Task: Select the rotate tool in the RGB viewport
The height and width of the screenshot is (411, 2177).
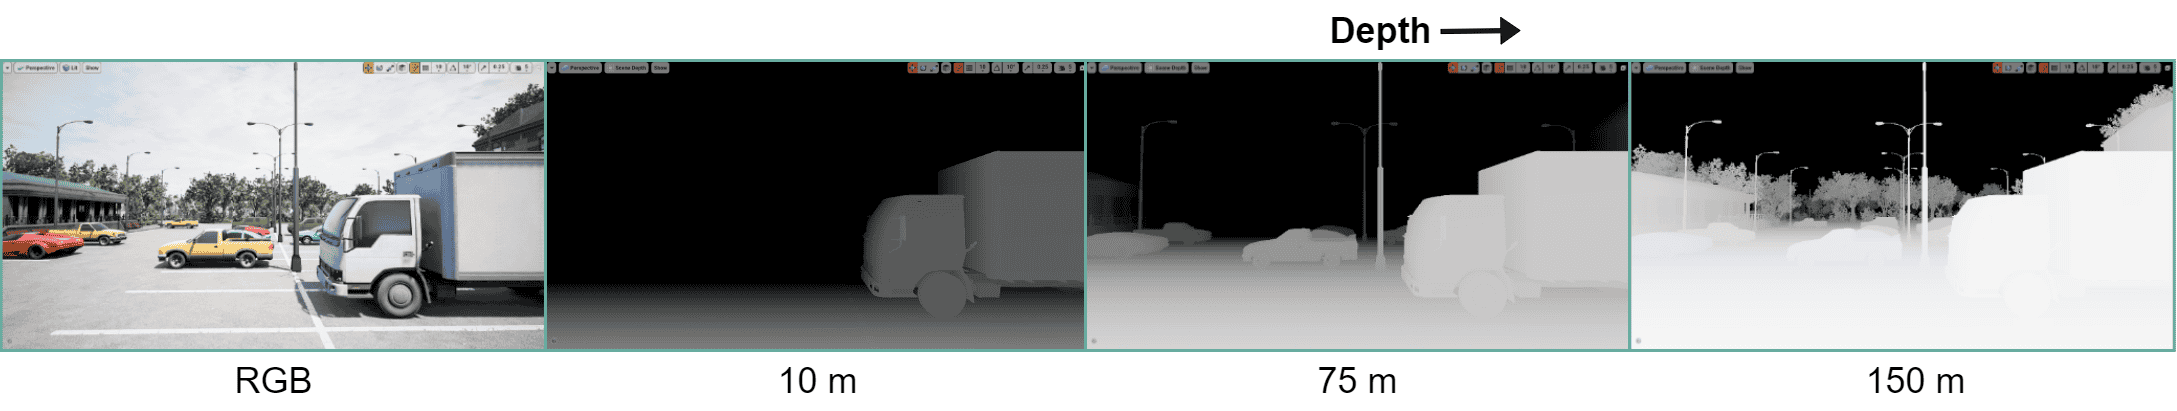Action: (x=379, y=68)
